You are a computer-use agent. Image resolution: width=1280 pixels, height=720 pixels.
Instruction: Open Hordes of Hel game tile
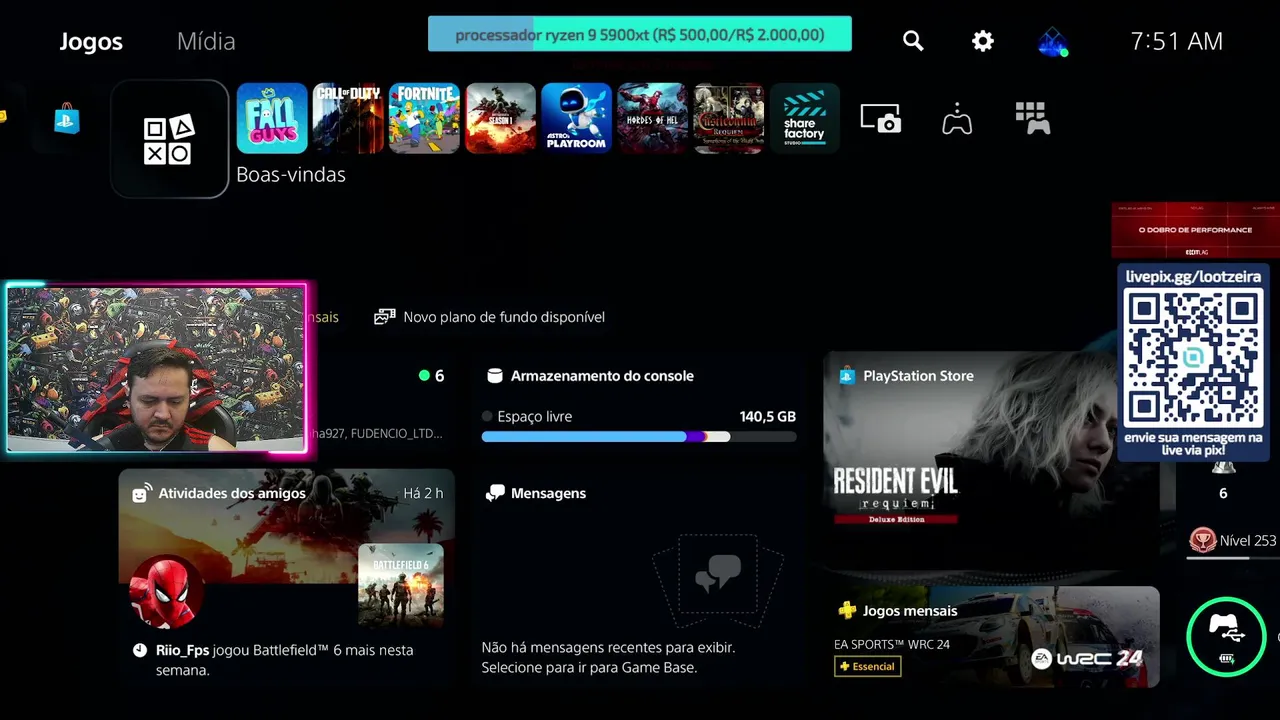pos(652,118)
